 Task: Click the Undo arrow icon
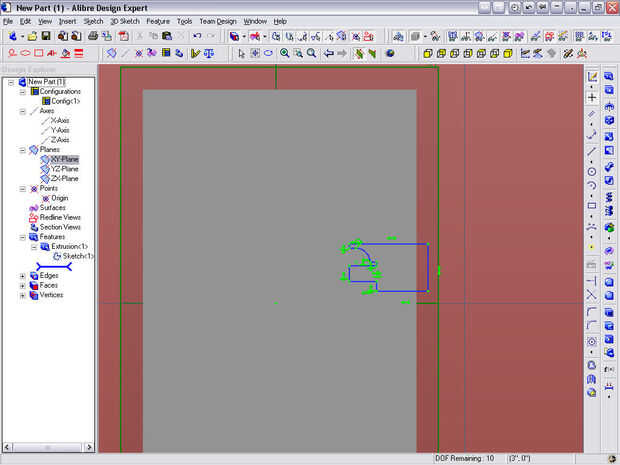click(197, 36)
